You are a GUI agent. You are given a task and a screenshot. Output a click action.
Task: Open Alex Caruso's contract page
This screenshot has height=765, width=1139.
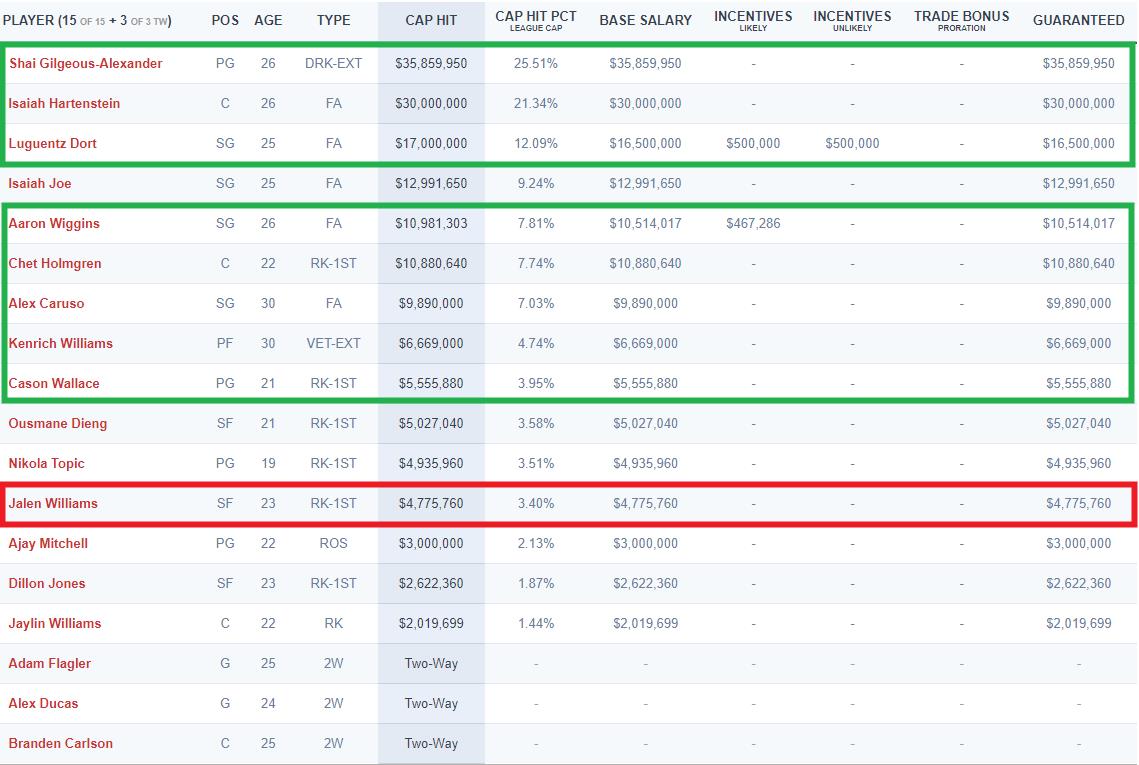click(47, 303)
